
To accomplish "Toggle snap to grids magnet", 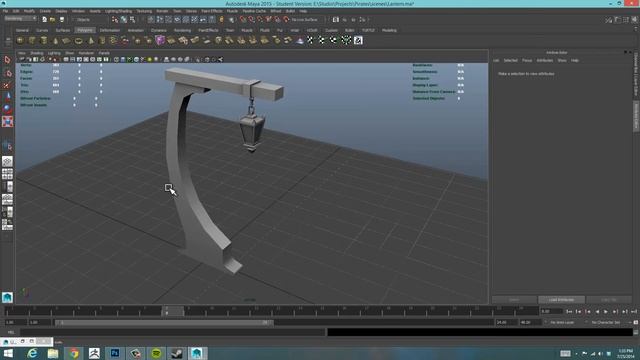I will click(243, 20).
